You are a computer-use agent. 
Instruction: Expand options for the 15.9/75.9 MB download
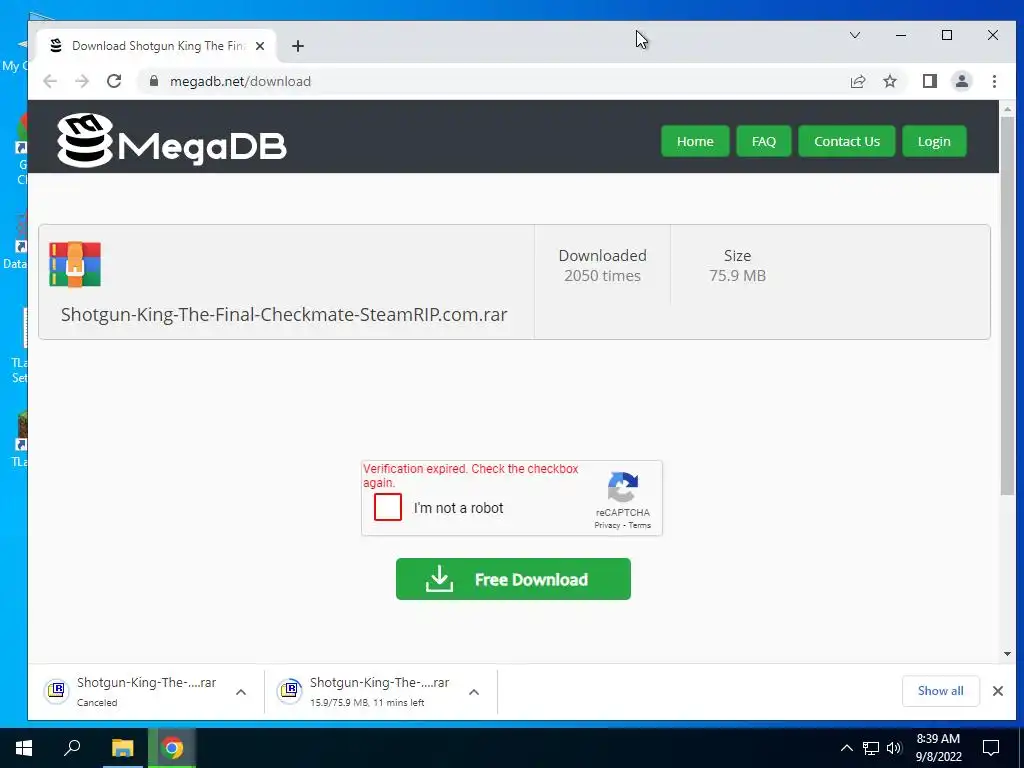(x=474, y=692)
